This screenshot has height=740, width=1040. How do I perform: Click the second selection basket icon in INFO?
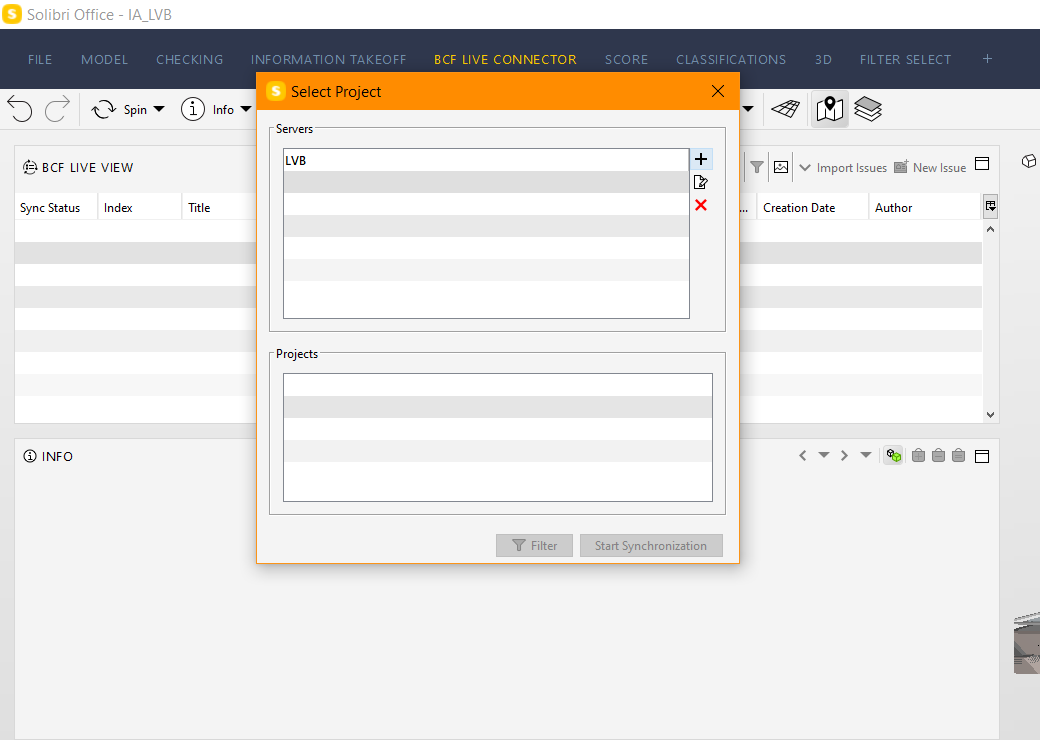click(939, 455)
